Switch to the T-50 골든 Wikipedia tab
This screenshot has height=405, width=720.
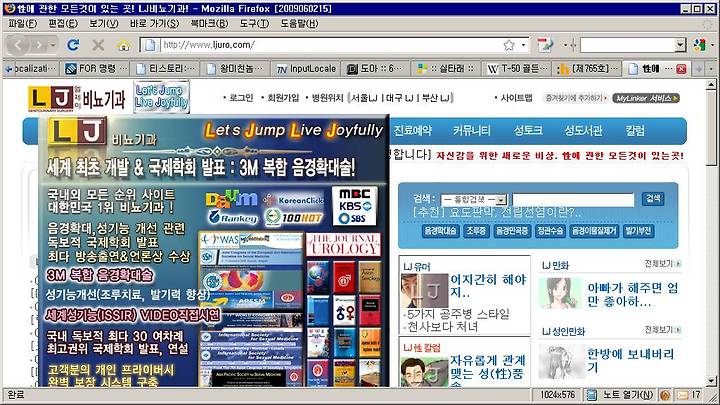click(516, 69)
